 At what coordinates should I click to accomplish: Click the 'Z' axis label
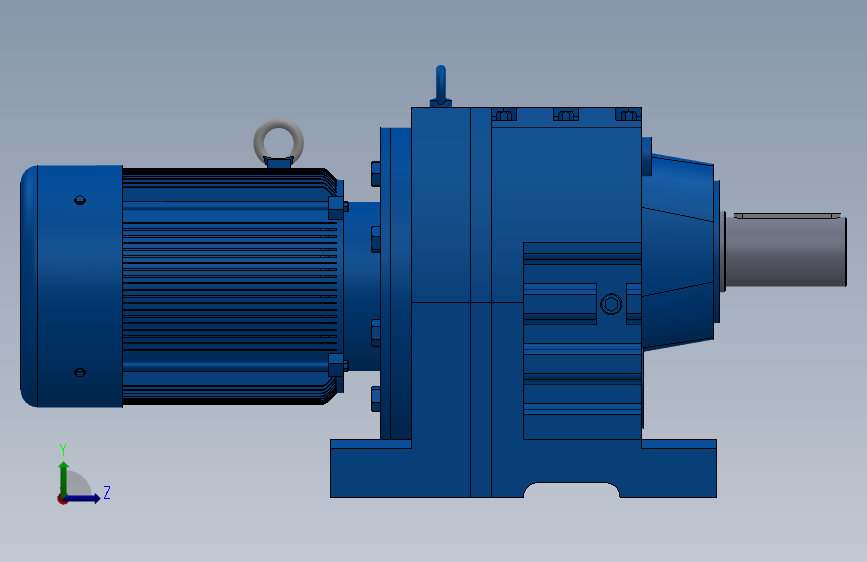pos(107,492)
